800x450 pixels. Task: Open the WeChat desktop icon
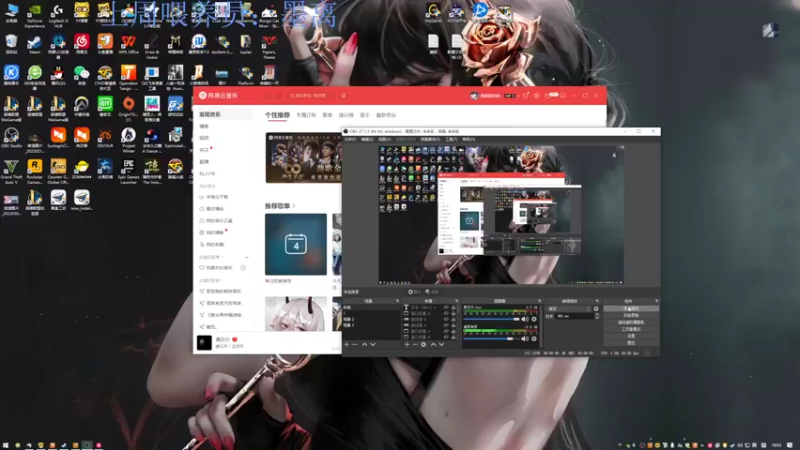(x=81, y=76)
